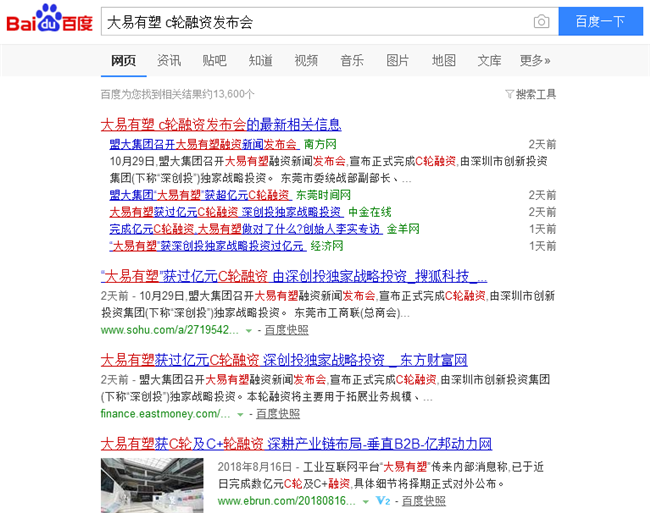The image size is (650, 513).
Task: Open the 贴吧 tab
Action: click(x=214, y=61)
